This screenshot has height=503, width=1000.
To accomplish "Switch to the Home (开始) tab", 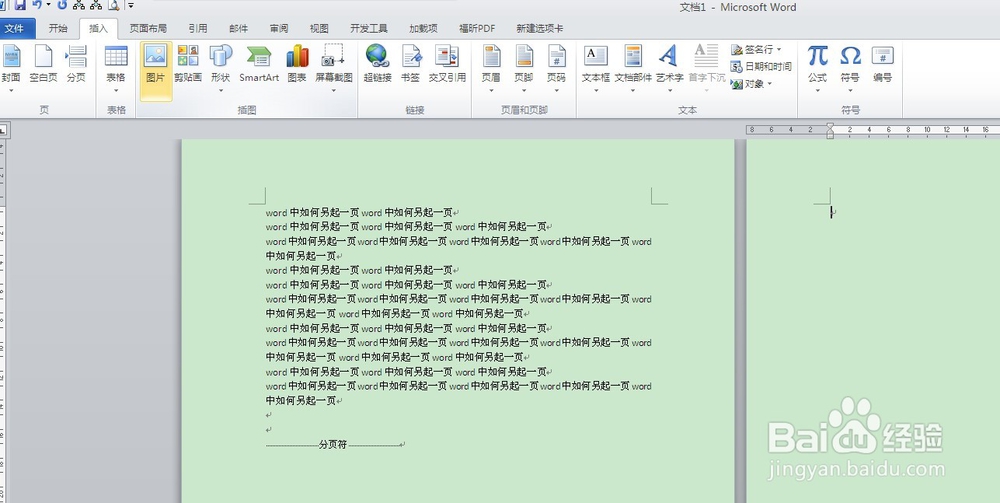I will coord(57,28).
